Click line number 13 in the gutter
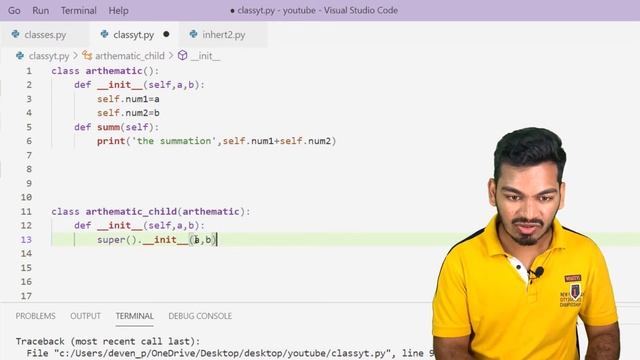 click(26, 240)
